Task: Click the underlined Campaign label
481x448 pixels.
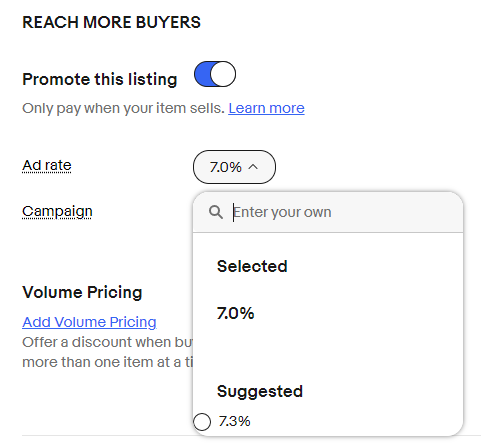Action: point(57,212)
